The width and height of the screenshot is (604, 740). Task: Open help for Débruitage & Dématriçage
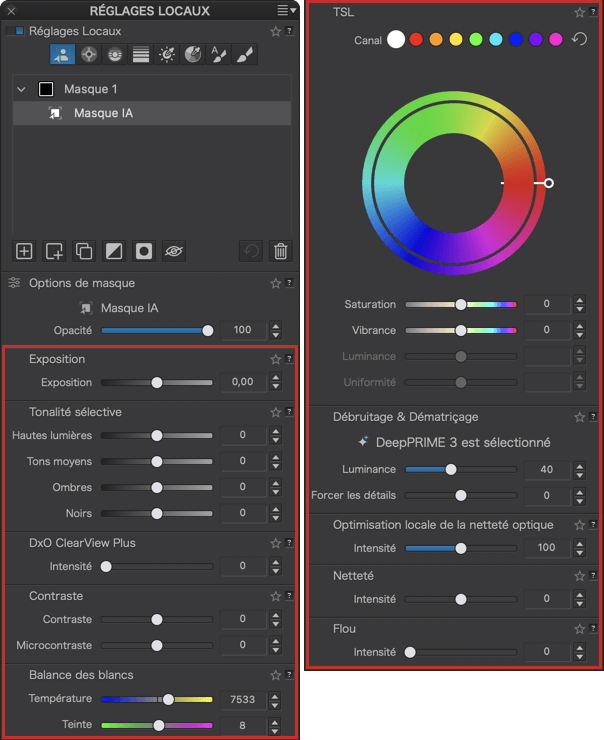(594, 417)
